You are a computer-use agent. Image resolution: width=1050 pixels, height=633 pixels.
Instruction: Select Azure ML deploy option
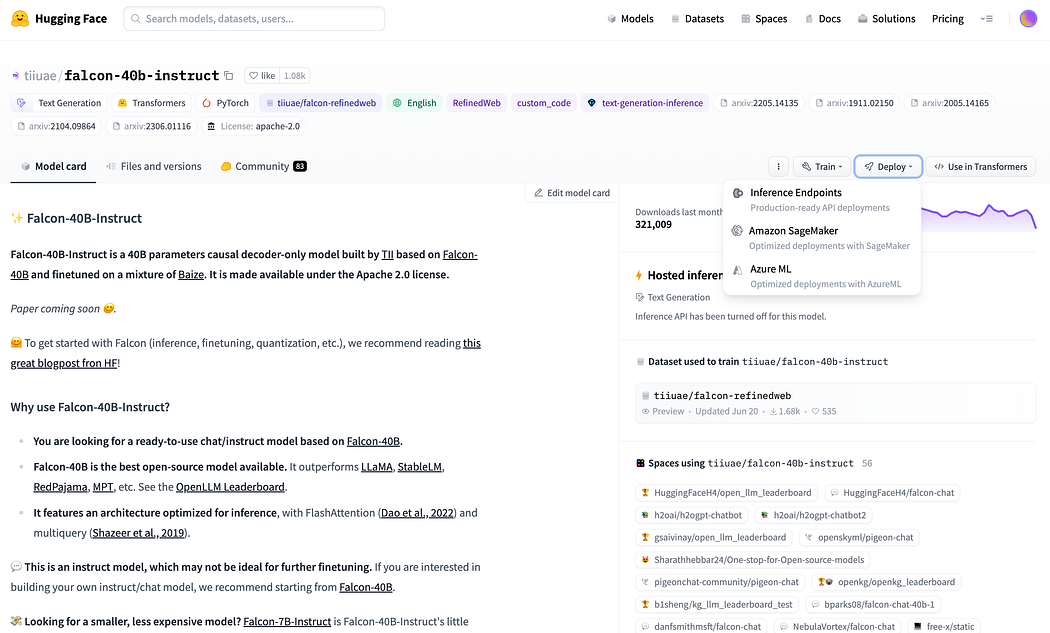coord(822,276)
